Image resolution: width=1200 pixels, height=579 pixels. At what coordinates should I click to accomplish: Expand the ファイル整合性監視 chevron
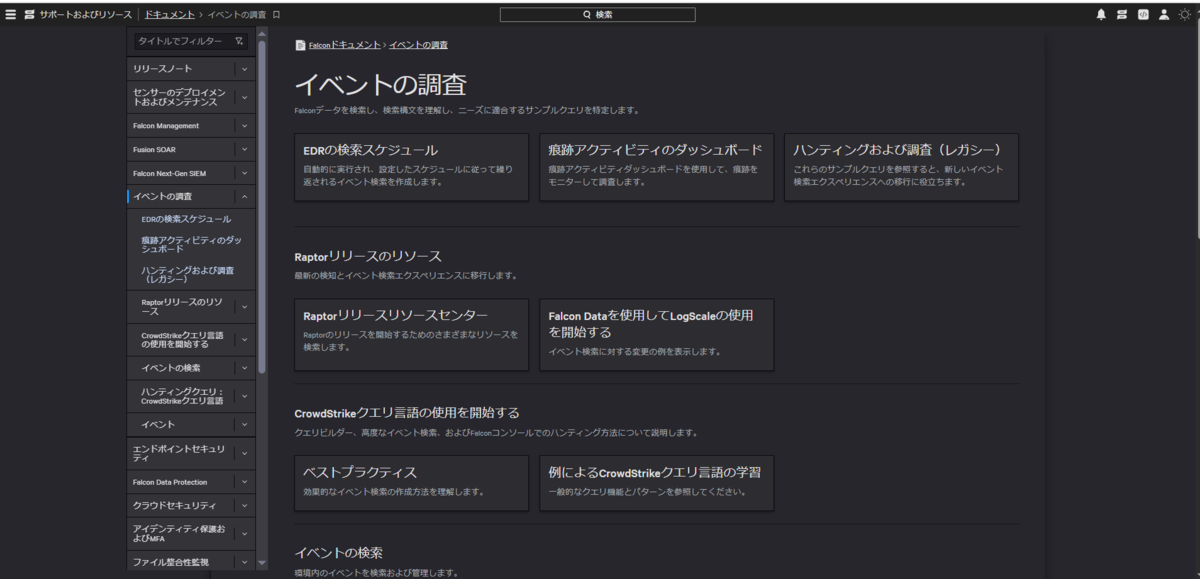(245, 562)
